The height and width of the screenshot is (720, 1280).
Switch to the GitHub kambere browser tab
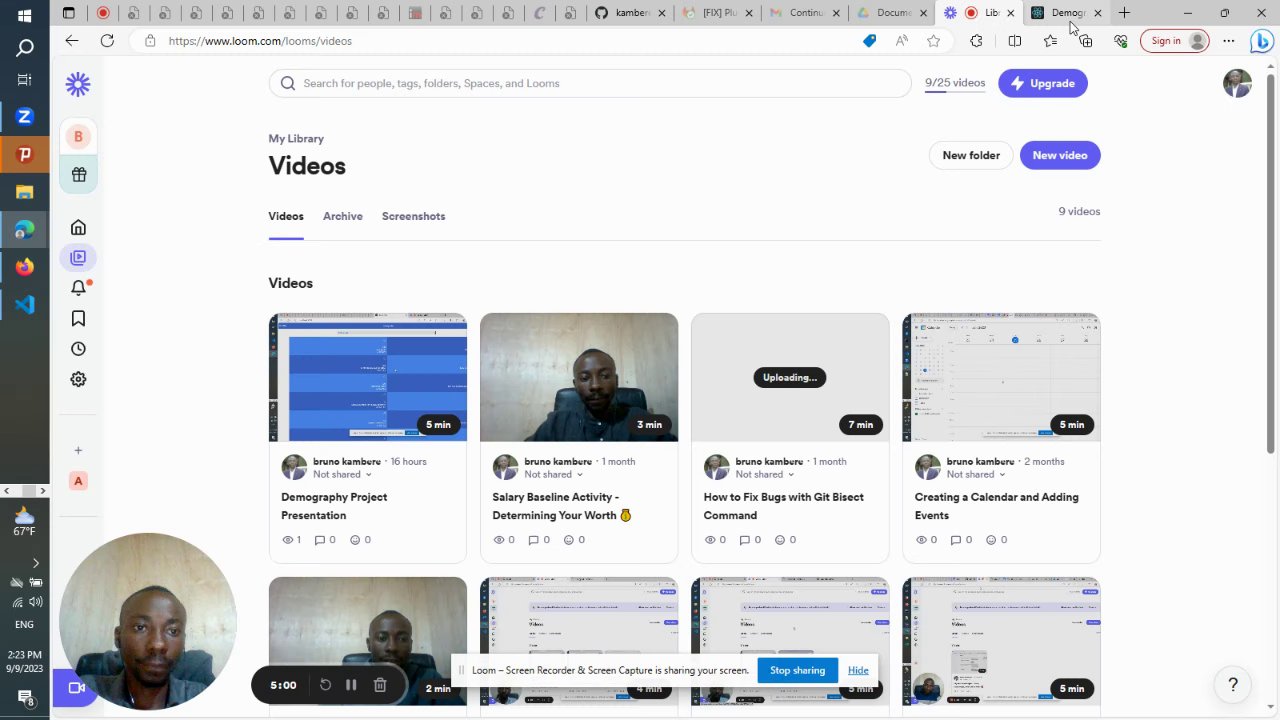628,13
